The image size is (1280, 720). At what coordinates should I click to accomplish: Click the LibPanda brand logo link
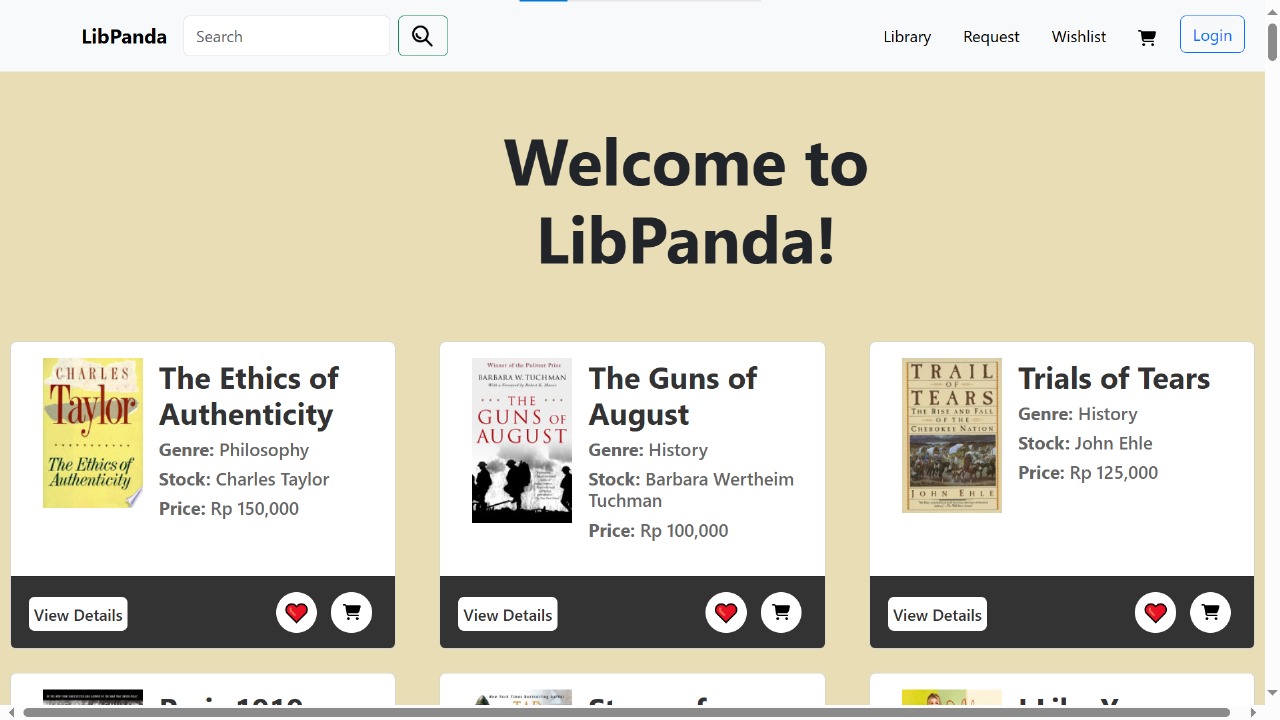coord(124,37)
